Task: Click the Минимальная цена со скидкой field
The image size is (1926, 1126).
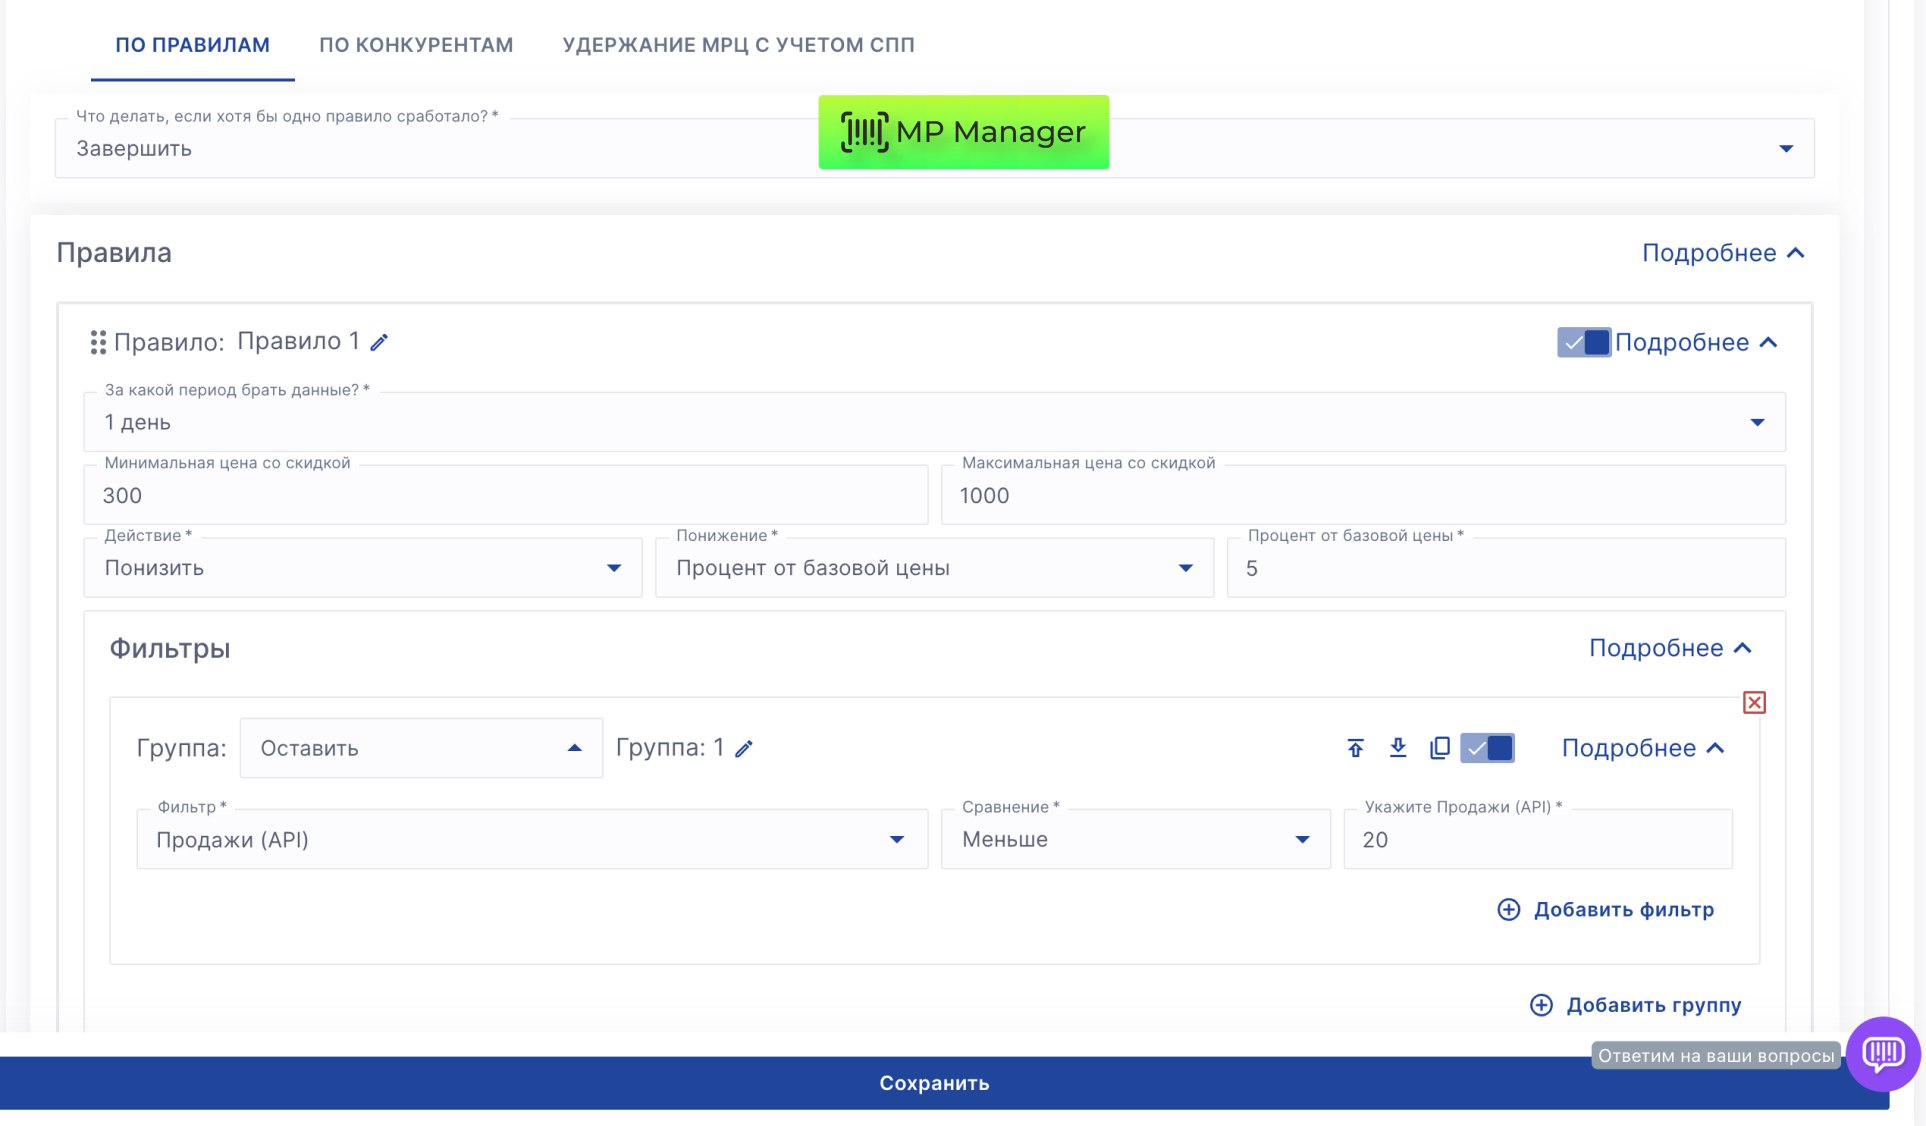Action: 505,496
